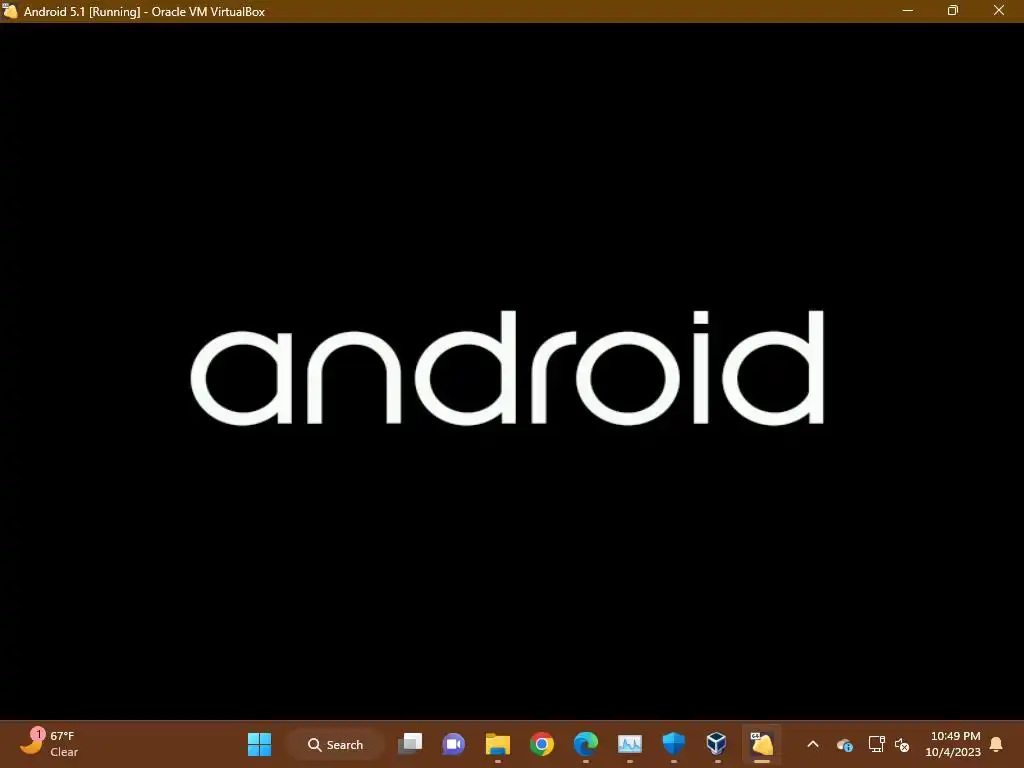Open the clock showing 10:49 PM
The image size is (1024, 768).
[953, 744]
